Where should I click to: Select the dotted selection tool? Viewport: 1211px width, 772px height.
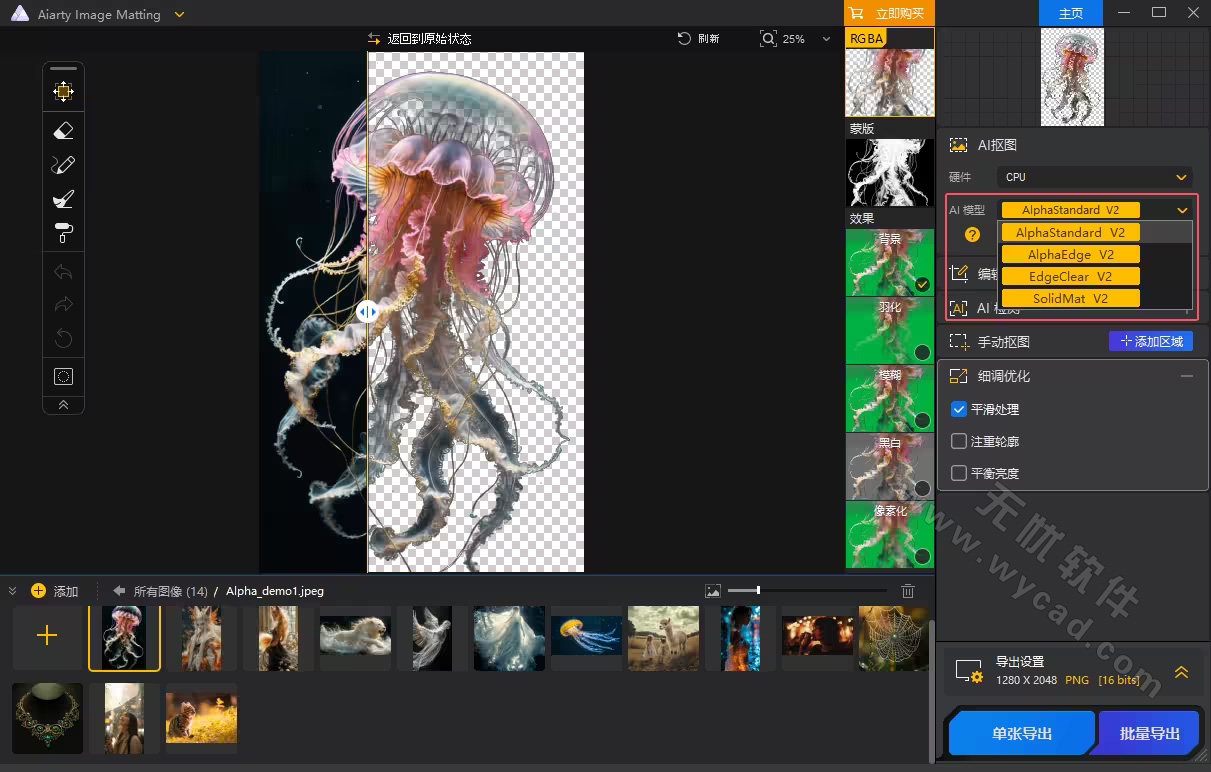(63, 375)
